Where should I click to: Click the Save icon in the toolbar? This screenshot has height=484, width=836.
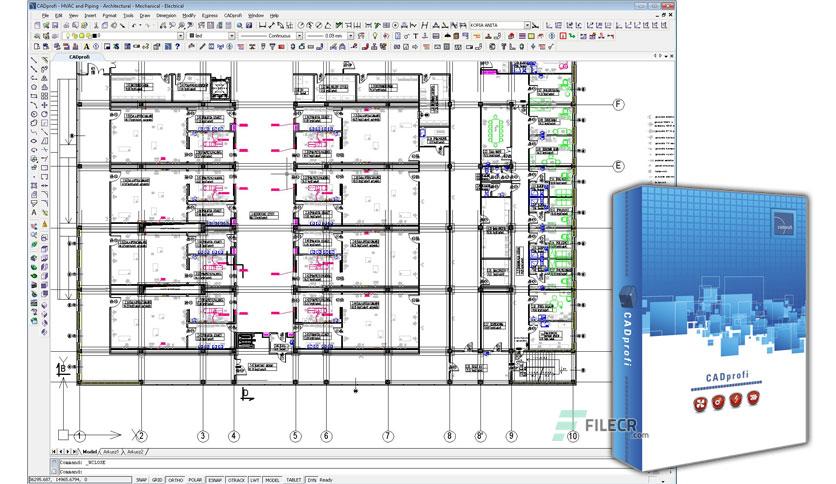[55, 25]
